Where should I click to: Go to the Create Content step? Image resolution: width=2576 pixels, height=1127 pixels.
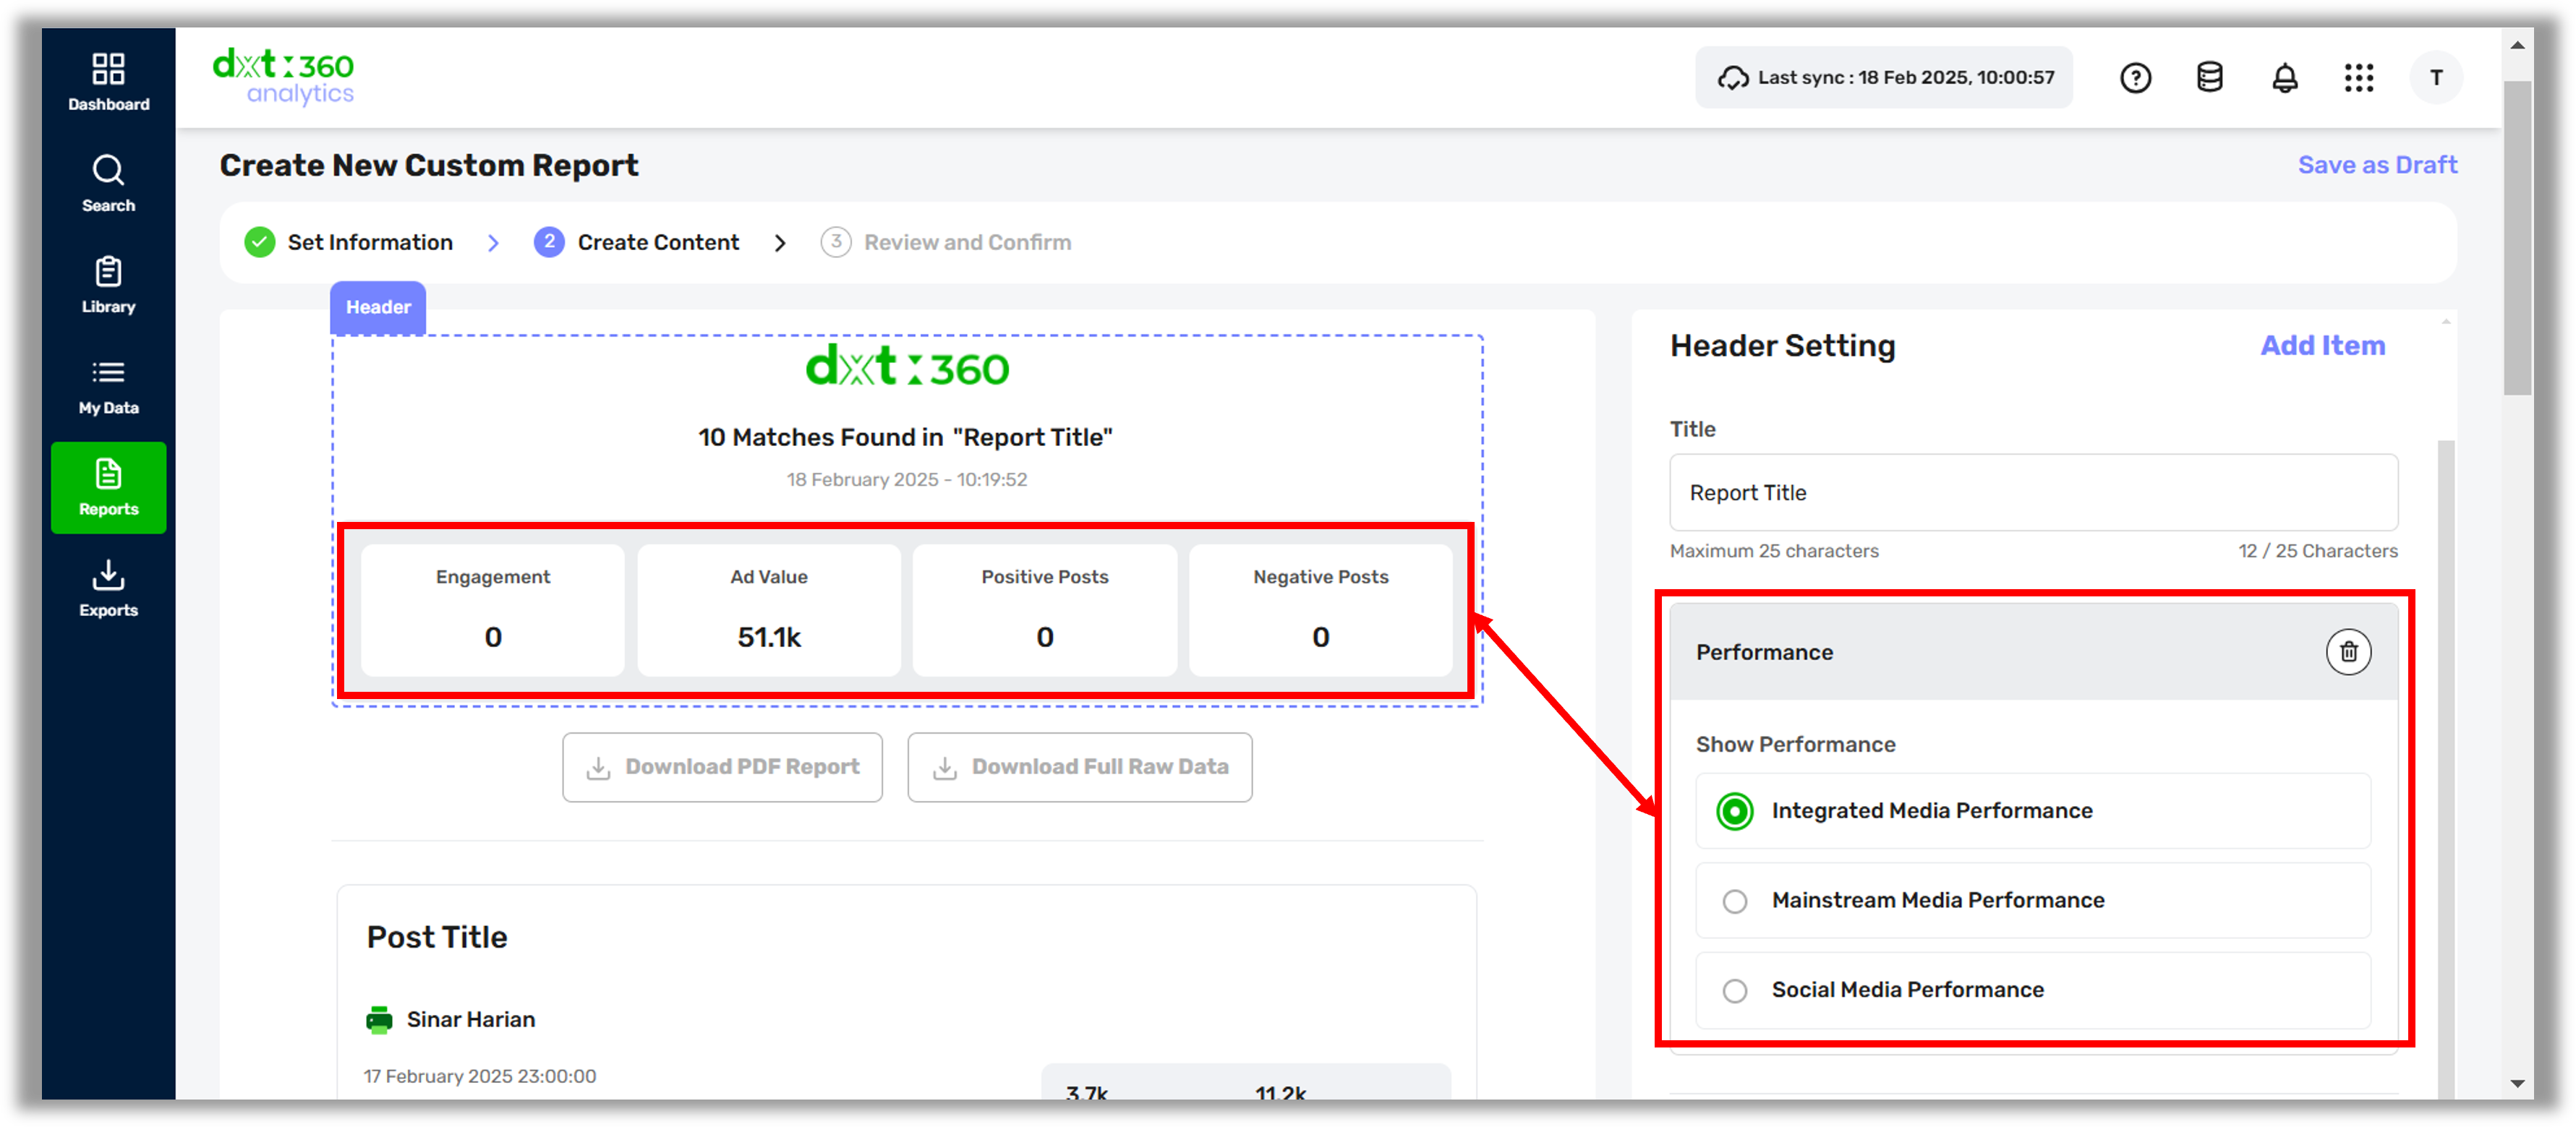[x=658, y=242]
